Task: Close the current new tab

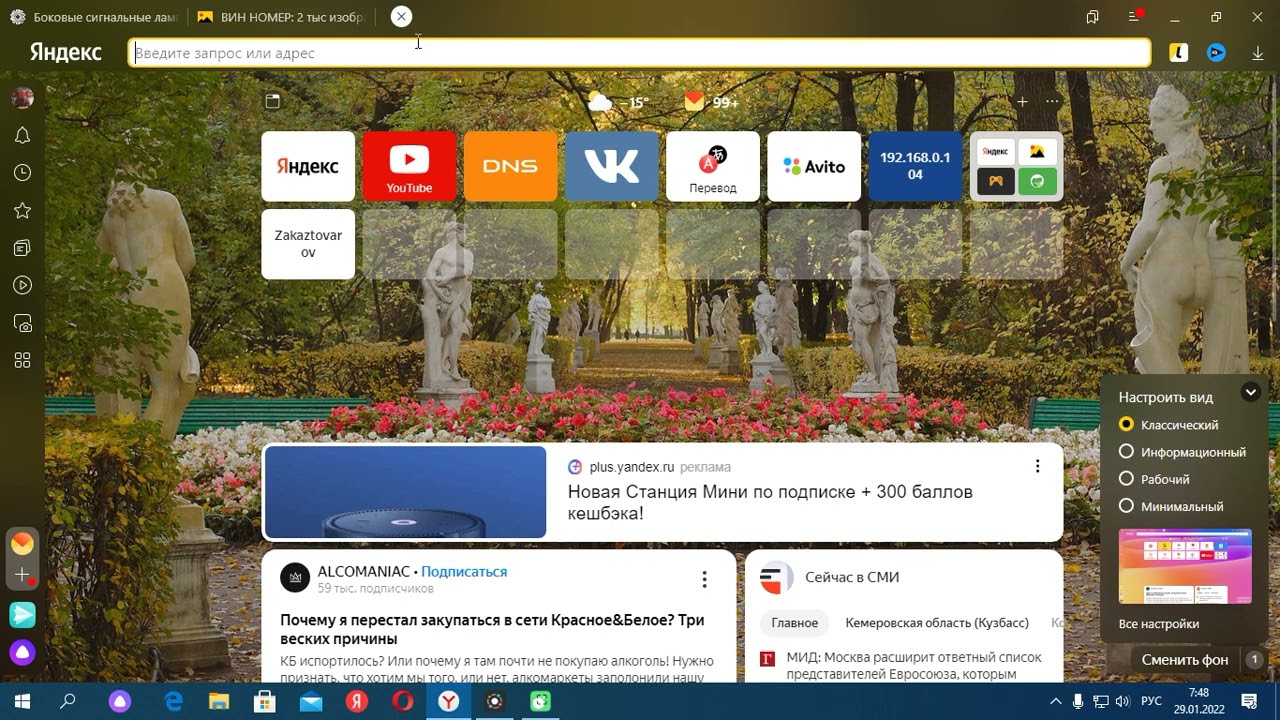Action: tap(401, 17)
